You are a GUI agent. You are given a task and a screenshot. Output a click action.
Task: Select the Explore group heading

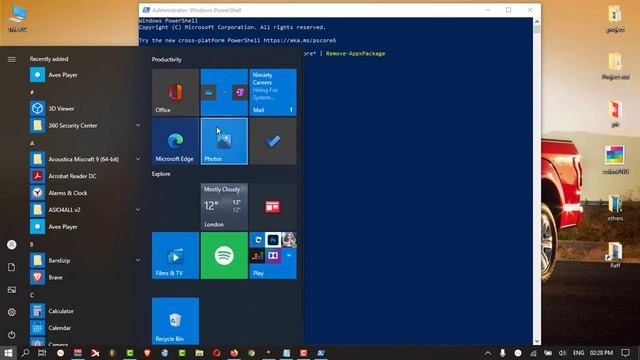point(161,174)
